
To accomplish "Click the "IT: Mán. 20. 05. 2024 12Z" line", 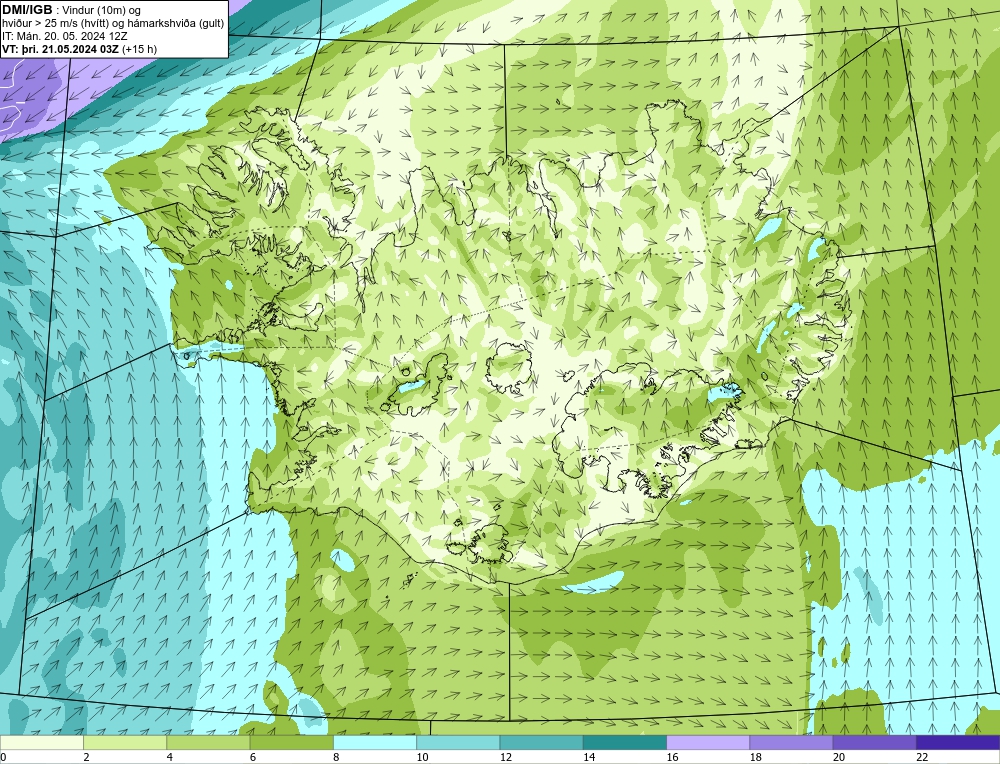I will [65, 36].
